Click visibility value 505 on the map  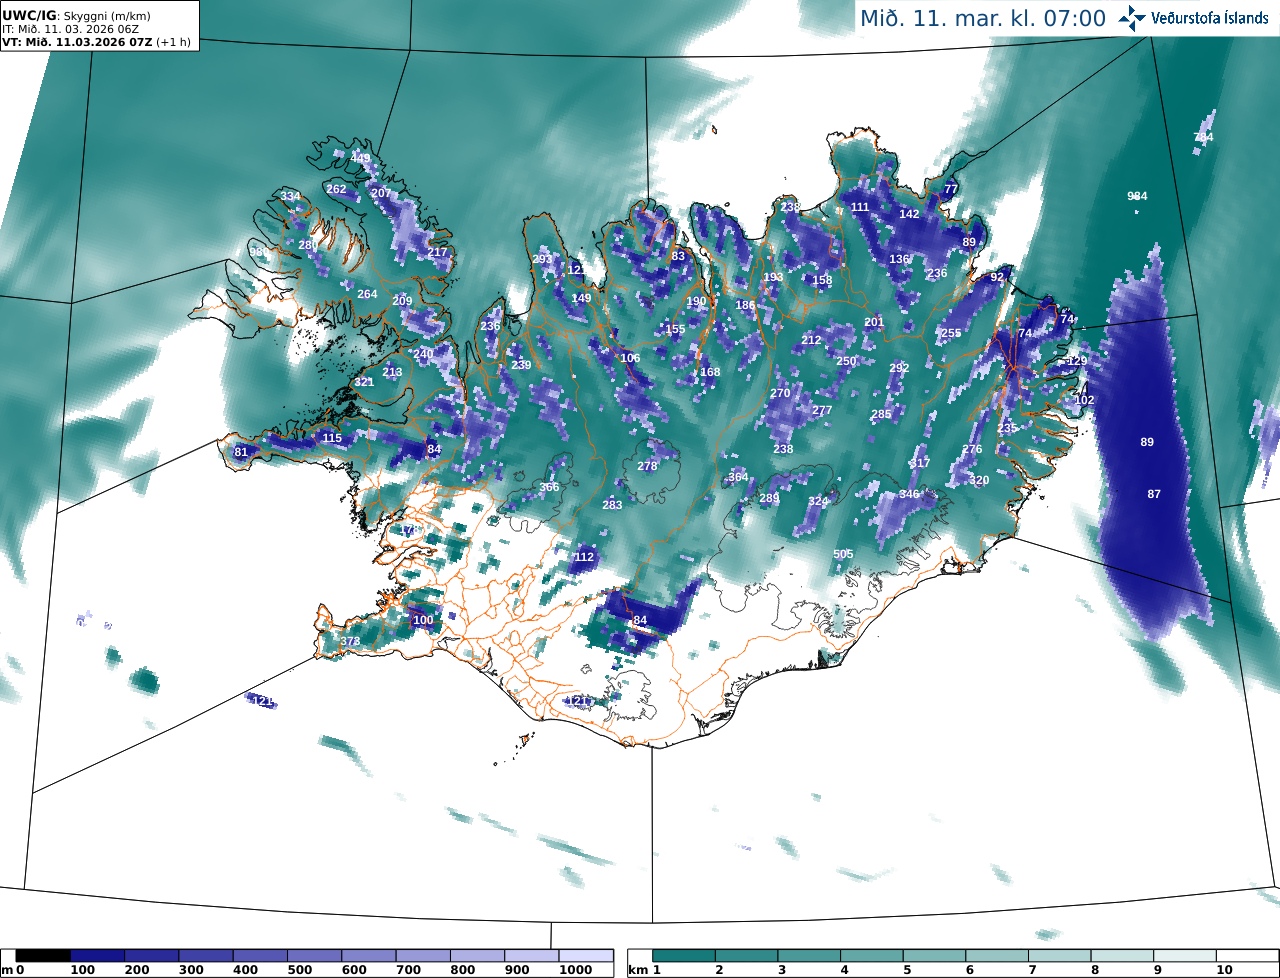(x=843, y=554)
